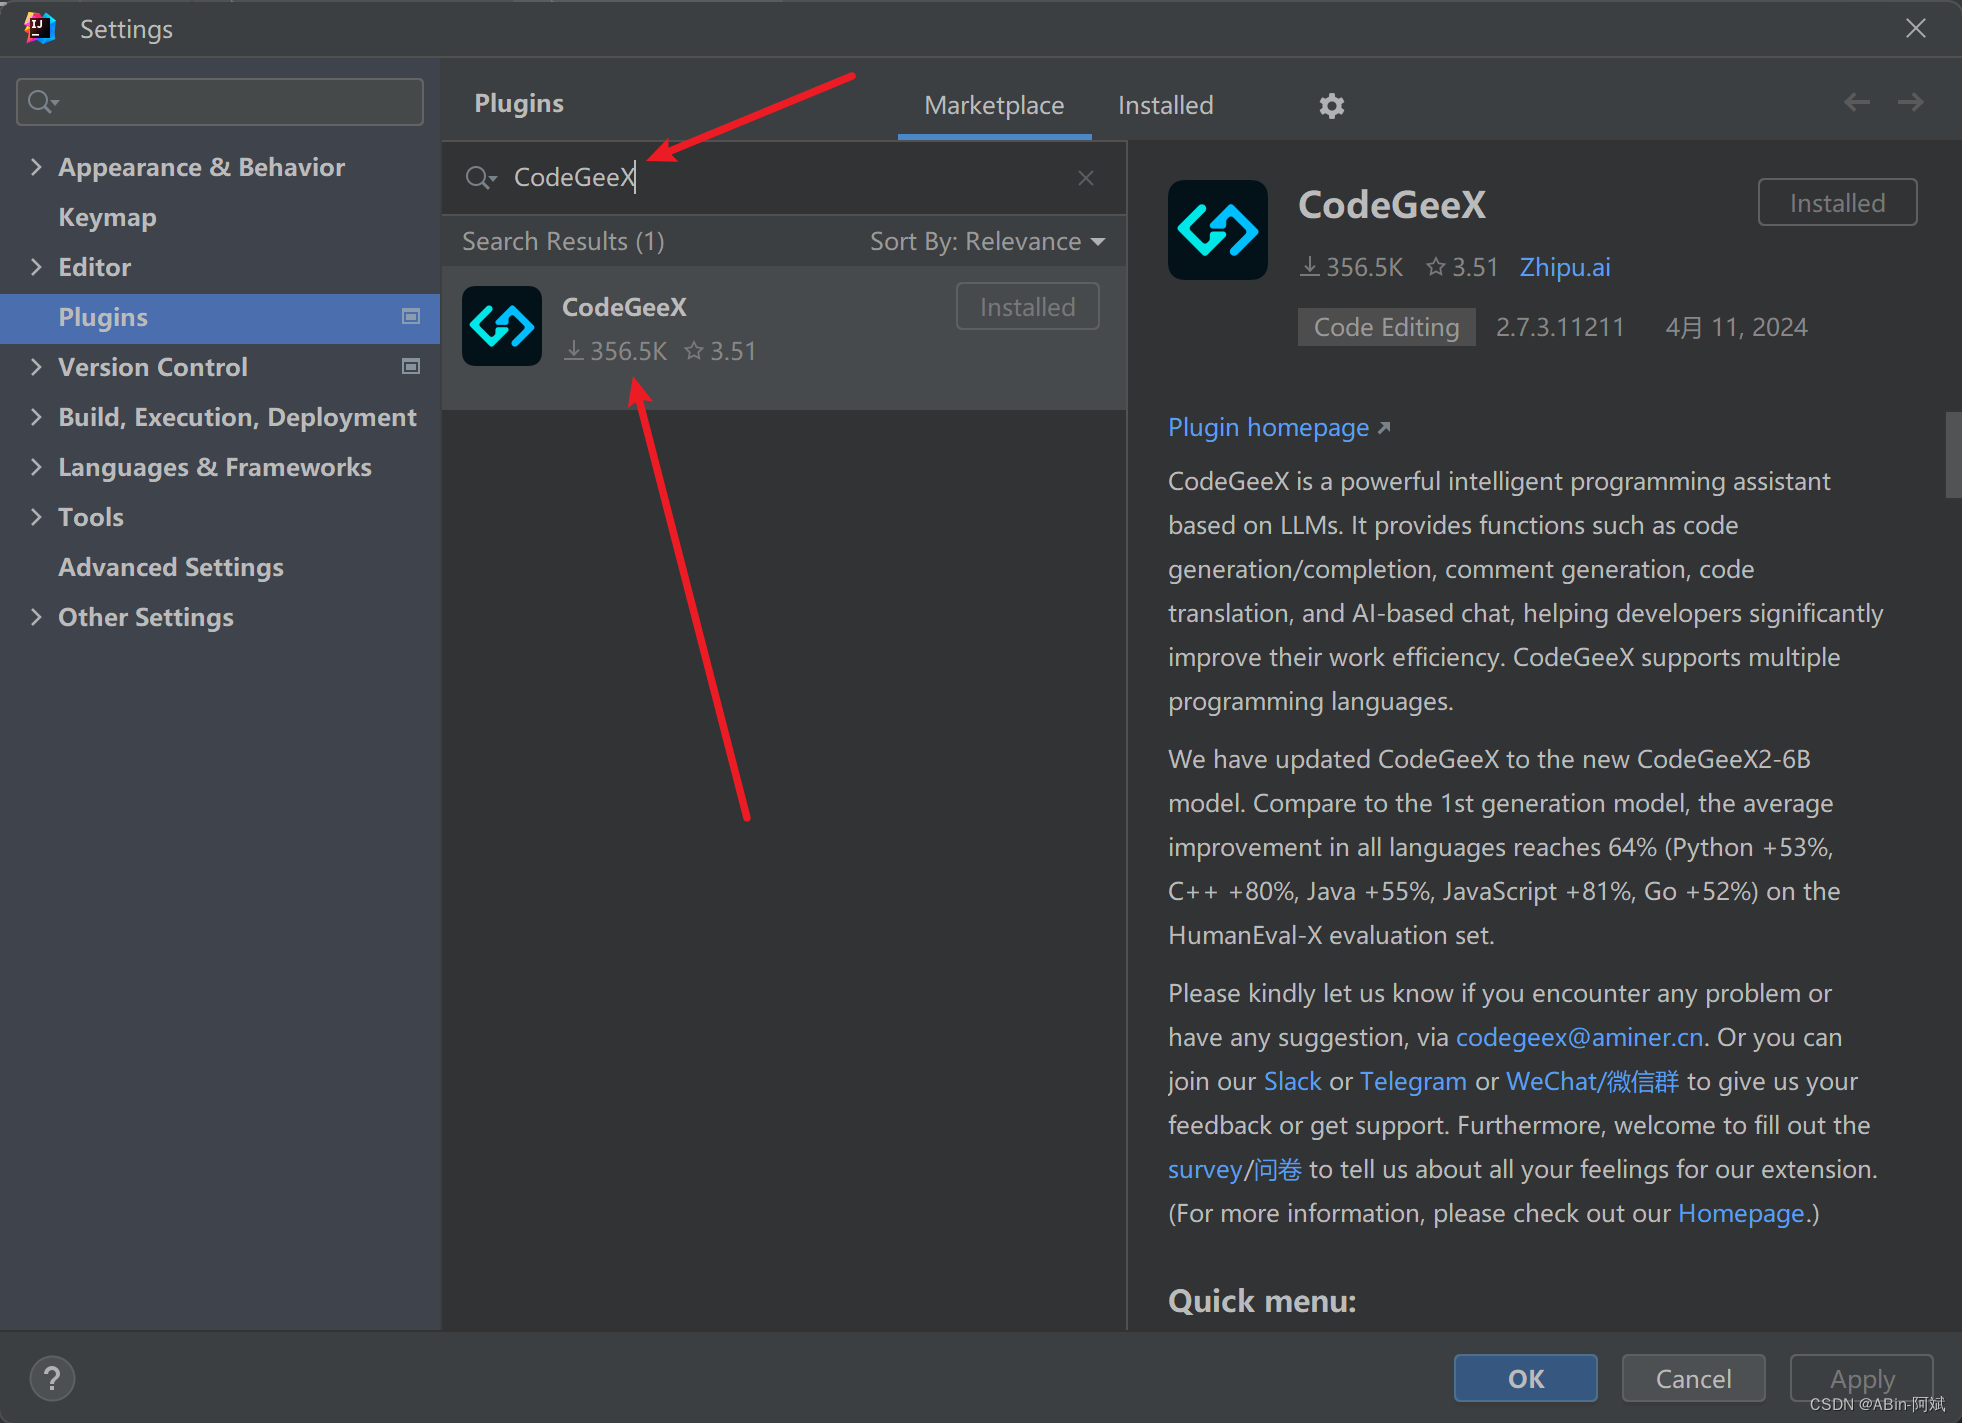
Task: Expand the Version Control section
Action: point(36,367)
